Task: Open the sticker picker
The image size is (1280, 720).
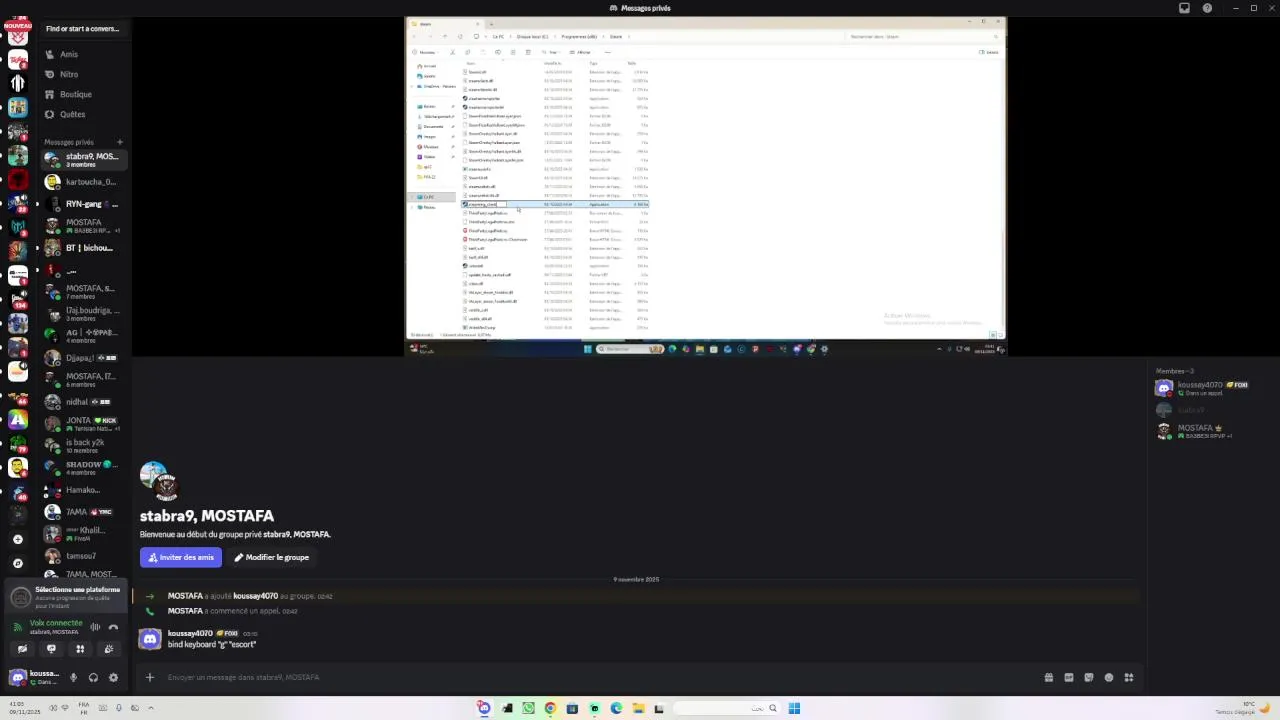Action: (x=1088, y=677)
